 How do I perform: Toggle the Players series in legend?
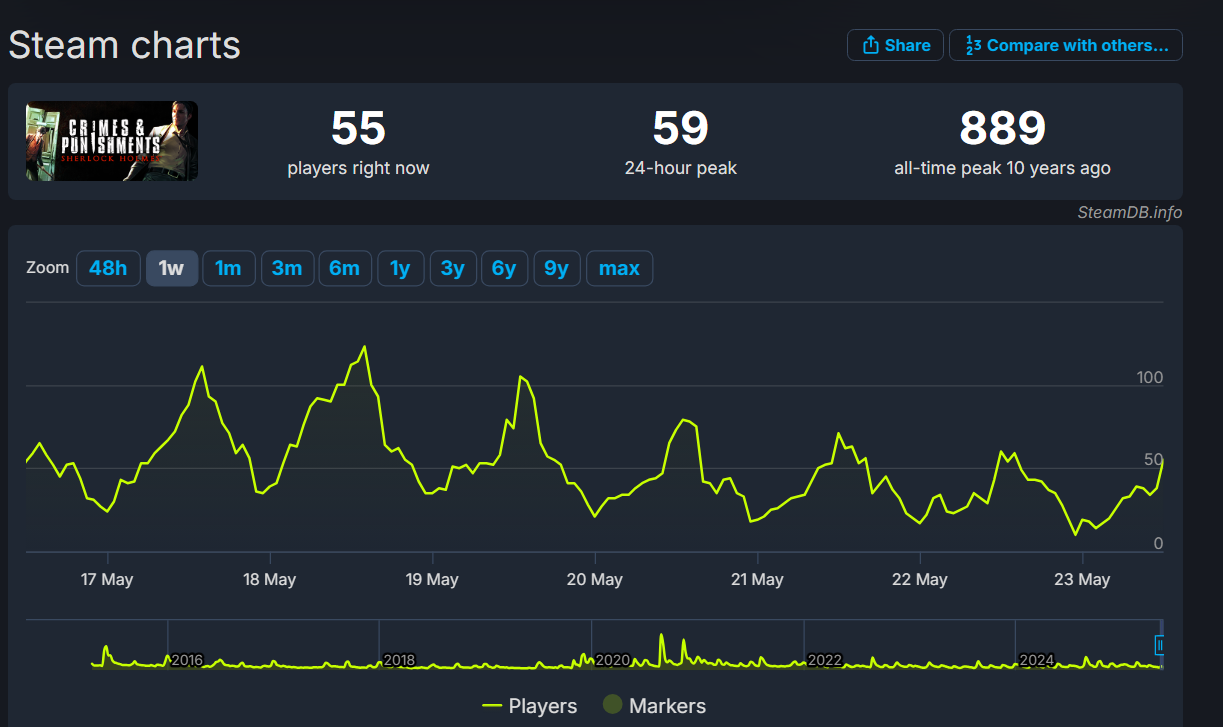(x=530, y=706)
